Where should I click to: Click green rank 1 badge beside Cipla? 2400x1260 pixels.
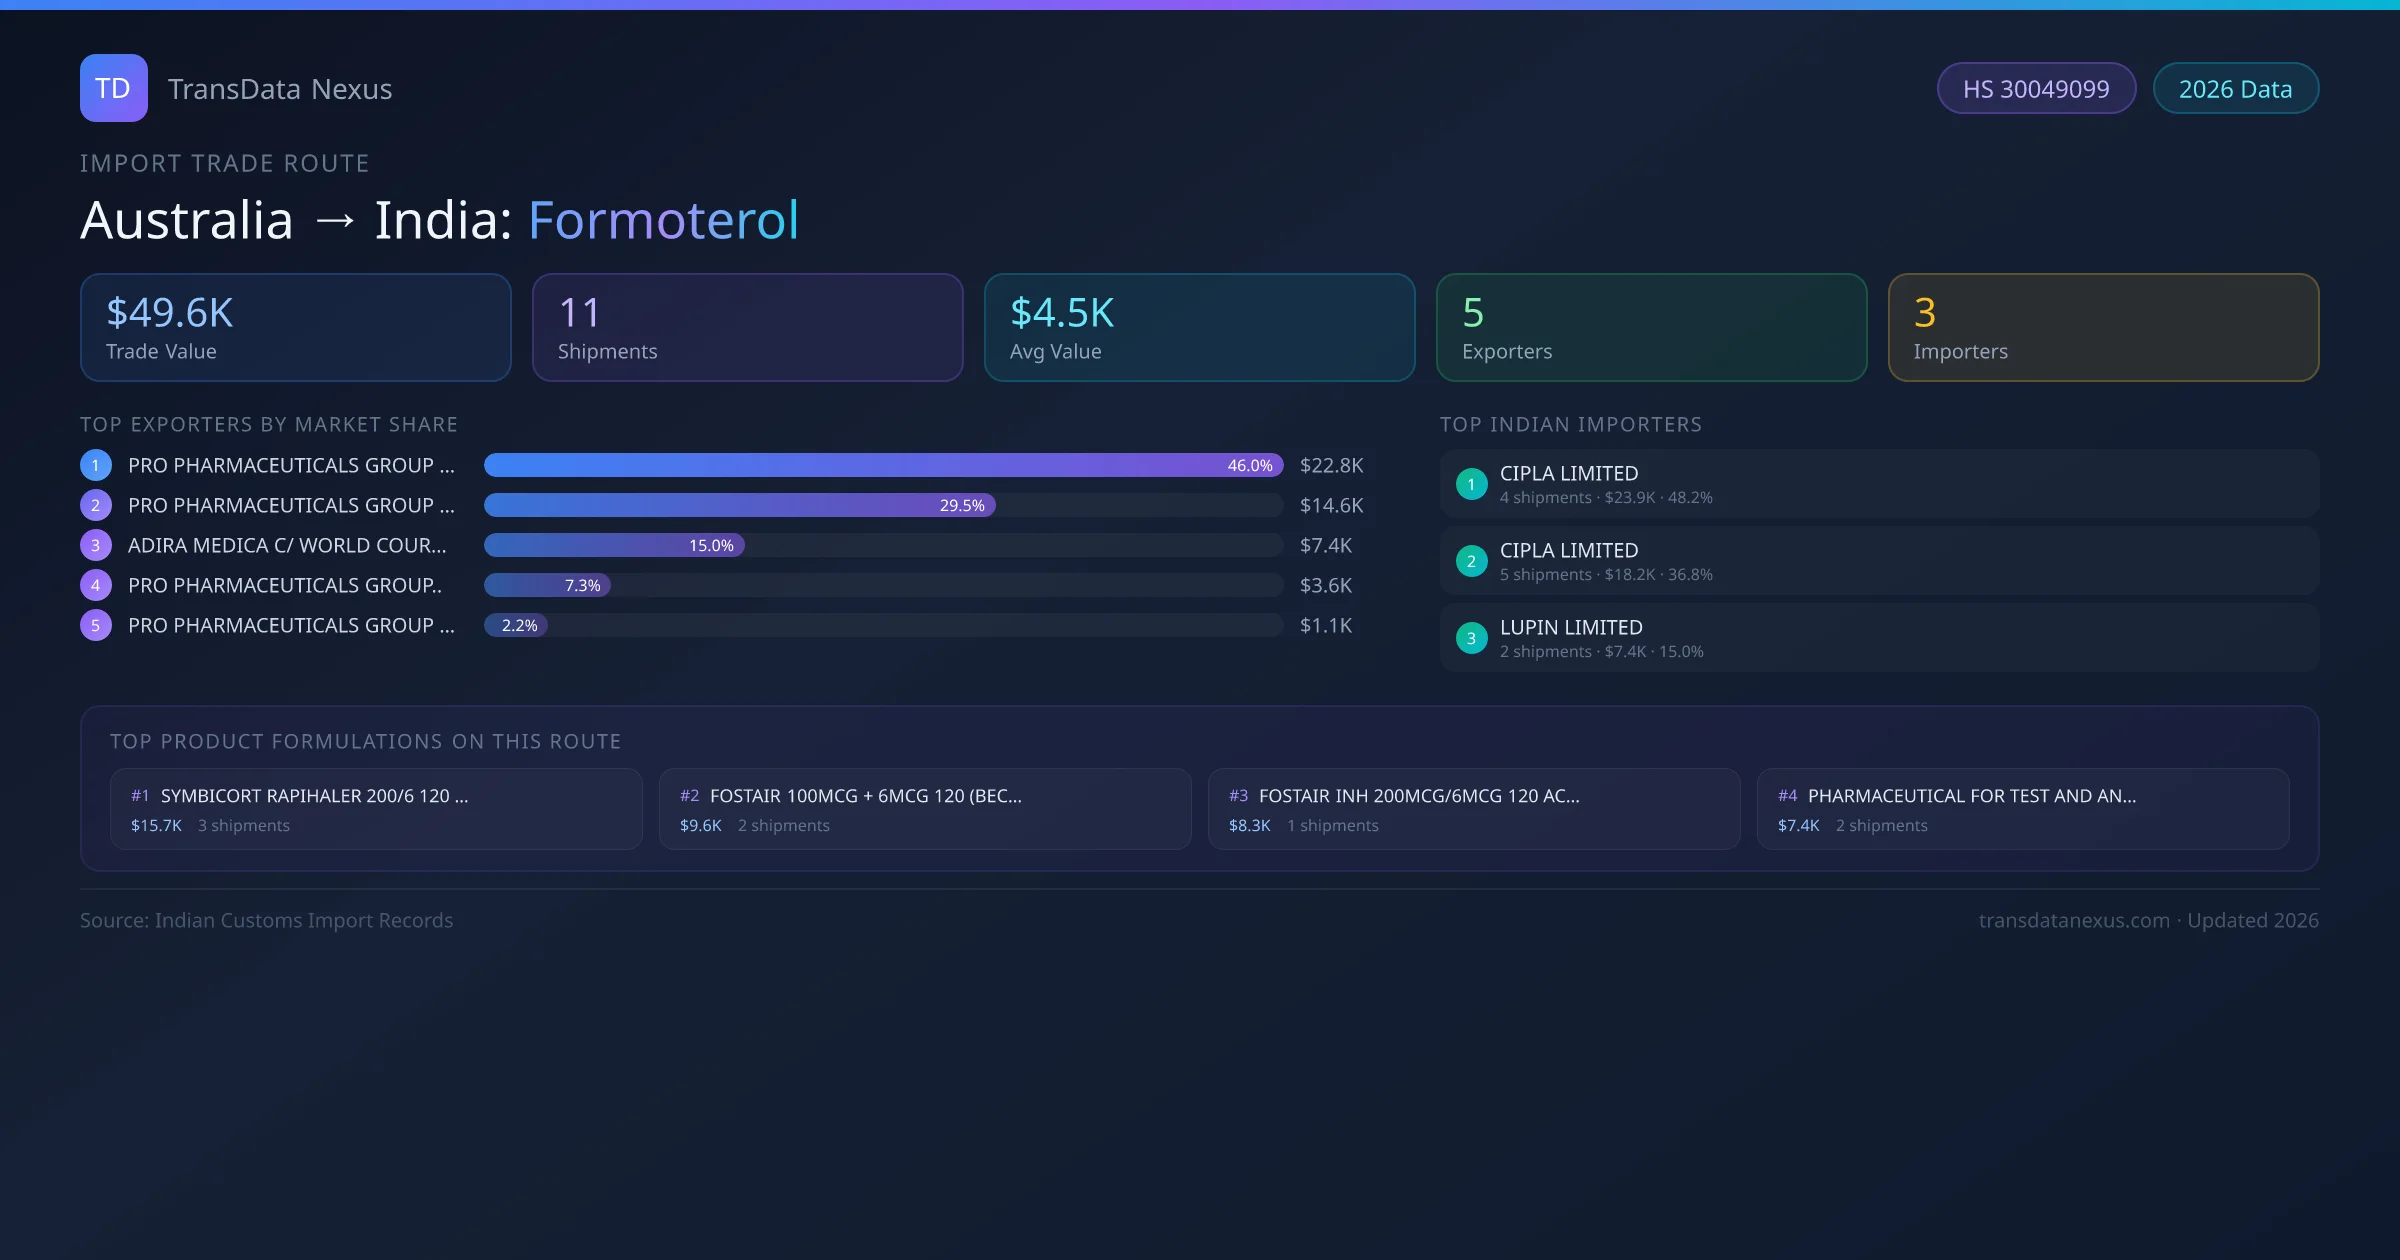[x=1471, y=484]
